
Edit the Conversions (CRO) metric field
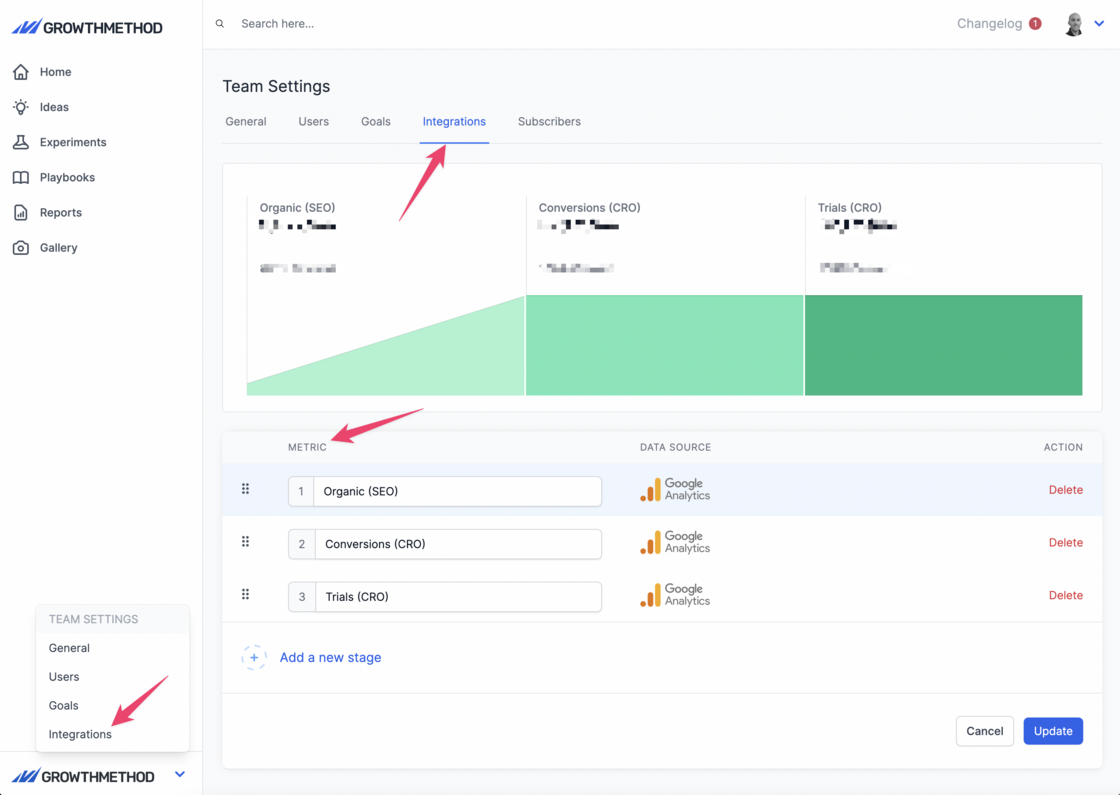(x=458, y=544)
